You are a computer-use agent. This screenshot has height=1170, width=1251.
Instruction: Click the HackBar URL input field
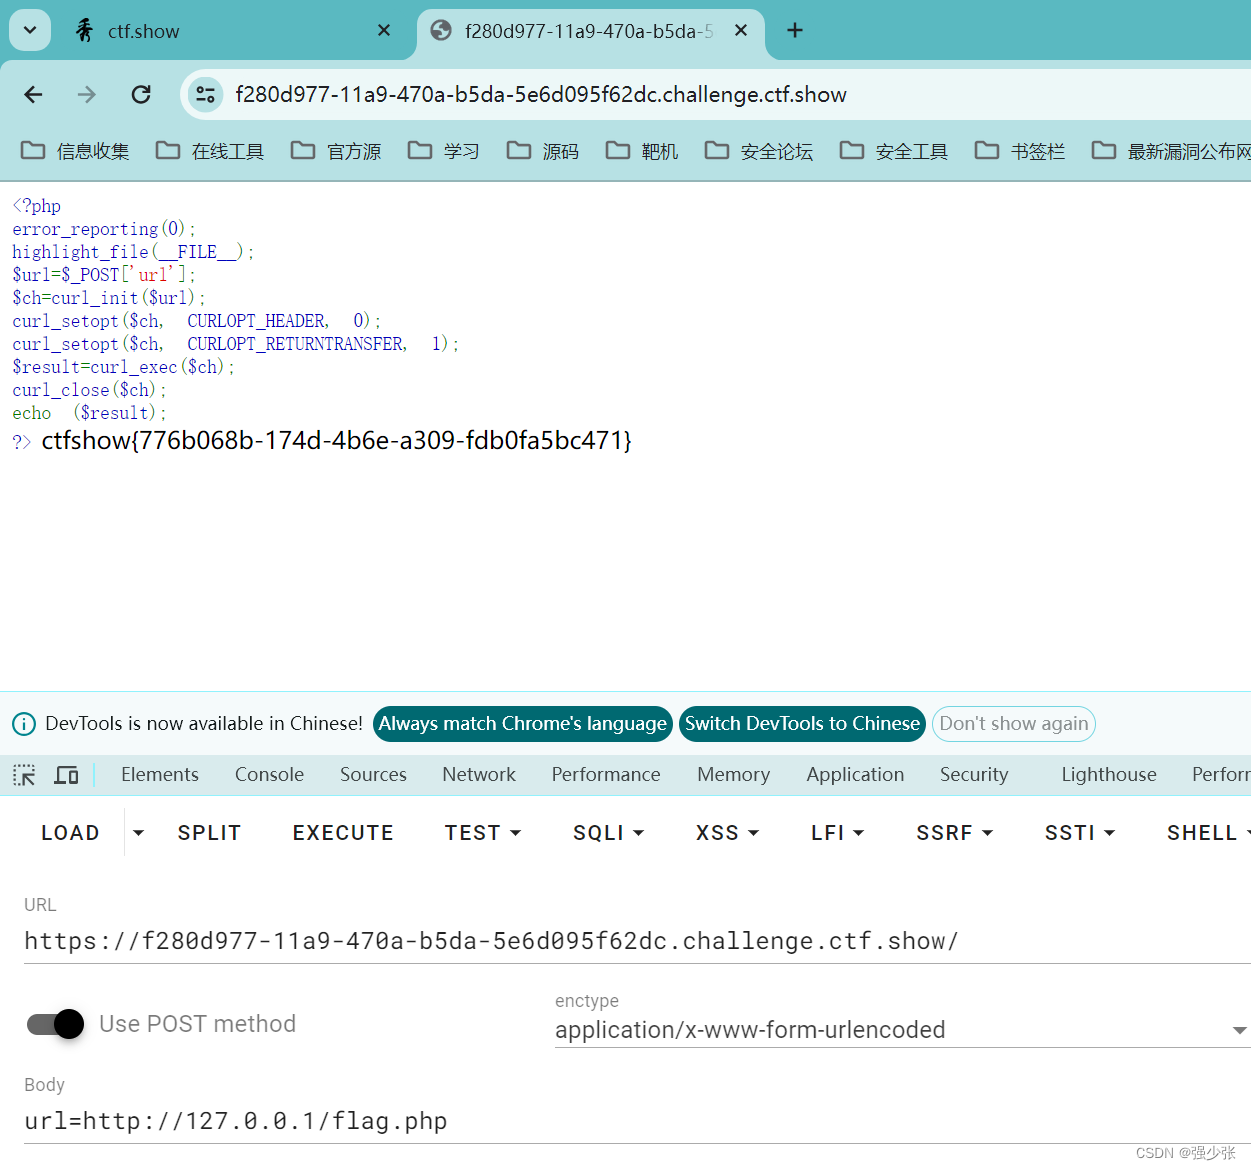(x=637, y=942)
